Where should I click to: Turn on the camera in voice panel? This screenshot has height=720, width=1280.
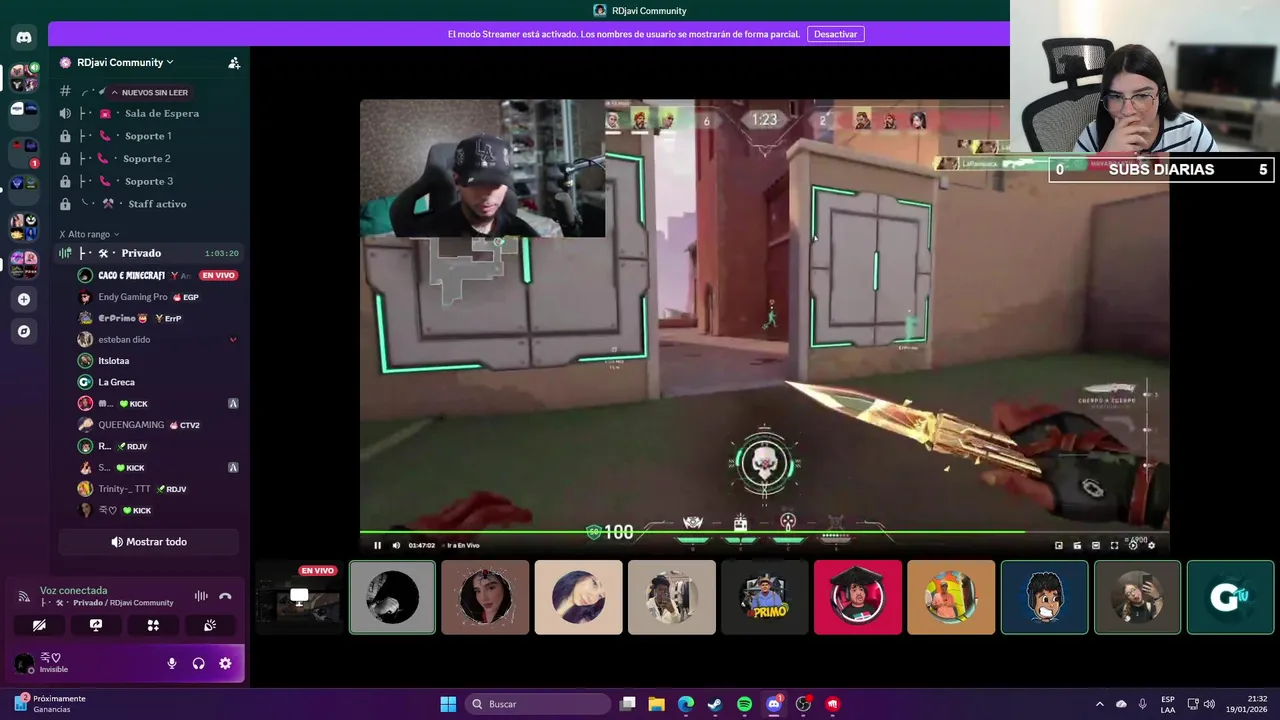point(39,625)
